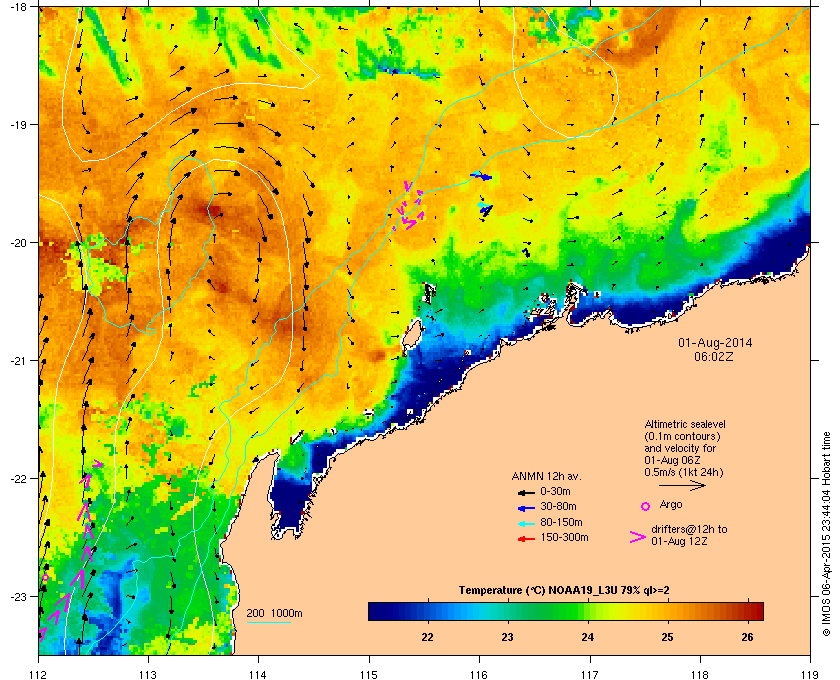
Task: Click the blue 30-80m legend arrow
Action: [x=526, y=508]
